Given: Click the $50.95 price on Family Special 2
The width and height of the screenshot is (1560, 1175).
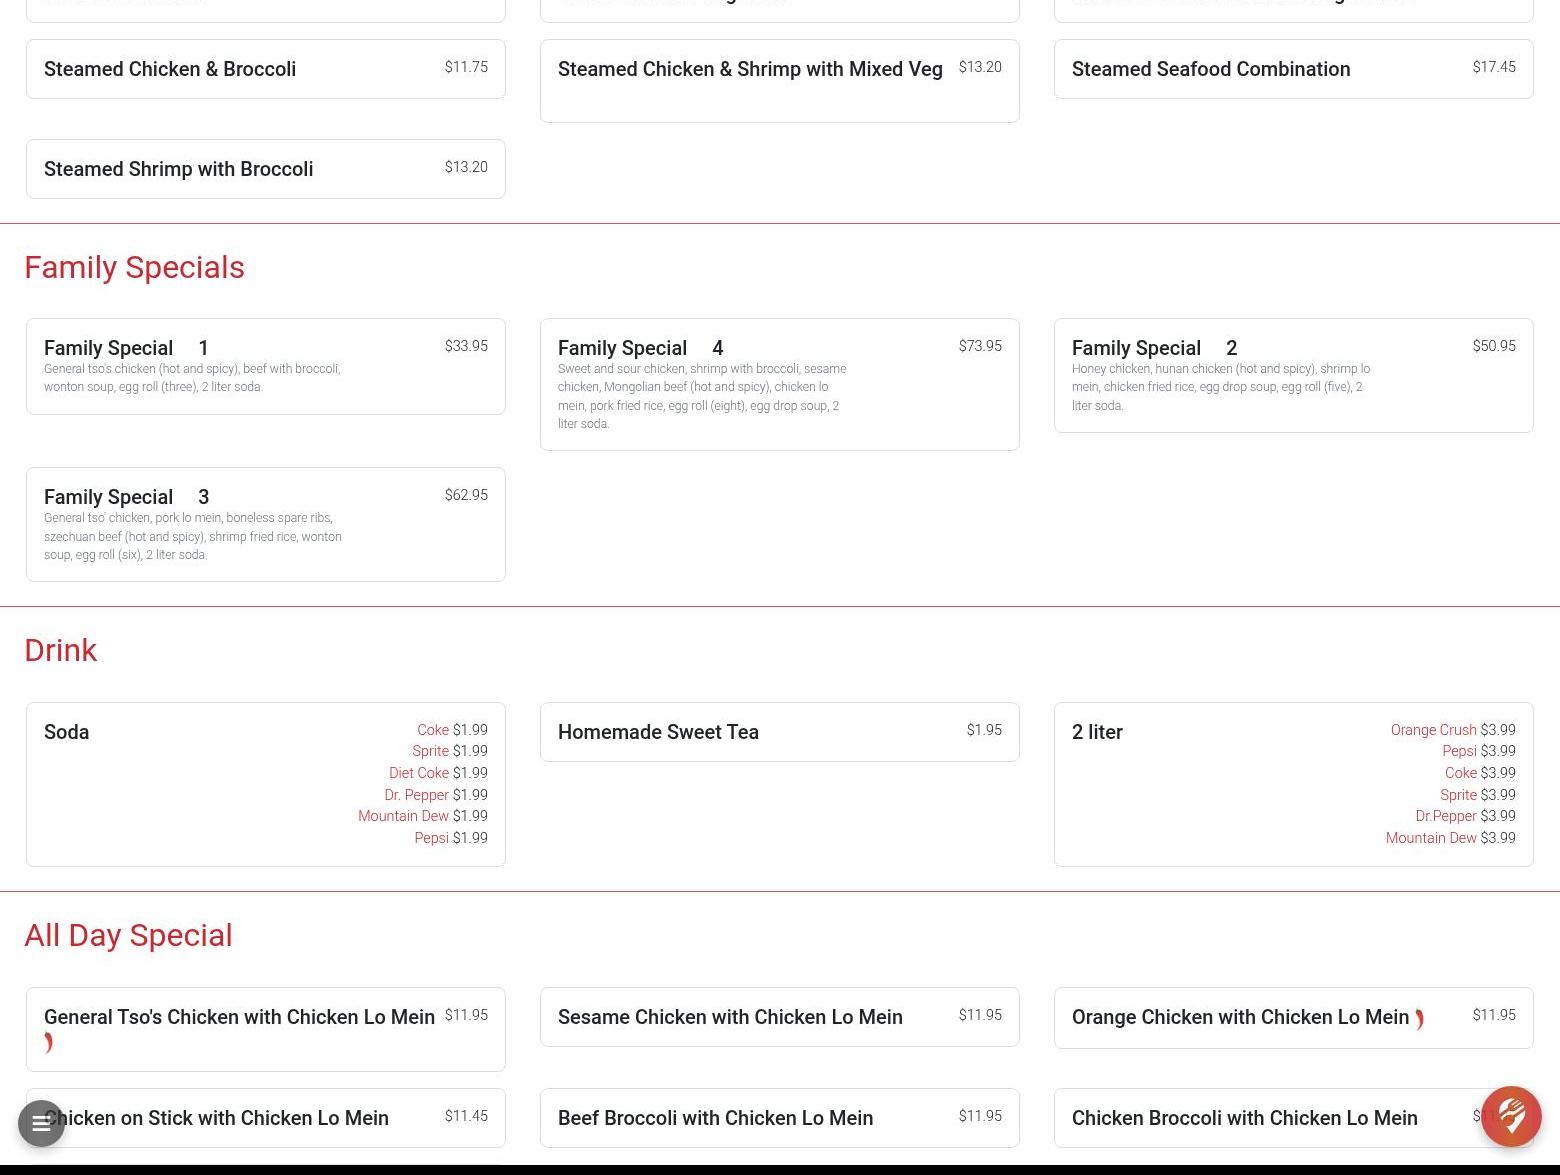Looking at the screenshot, I should click(1494, 346).
